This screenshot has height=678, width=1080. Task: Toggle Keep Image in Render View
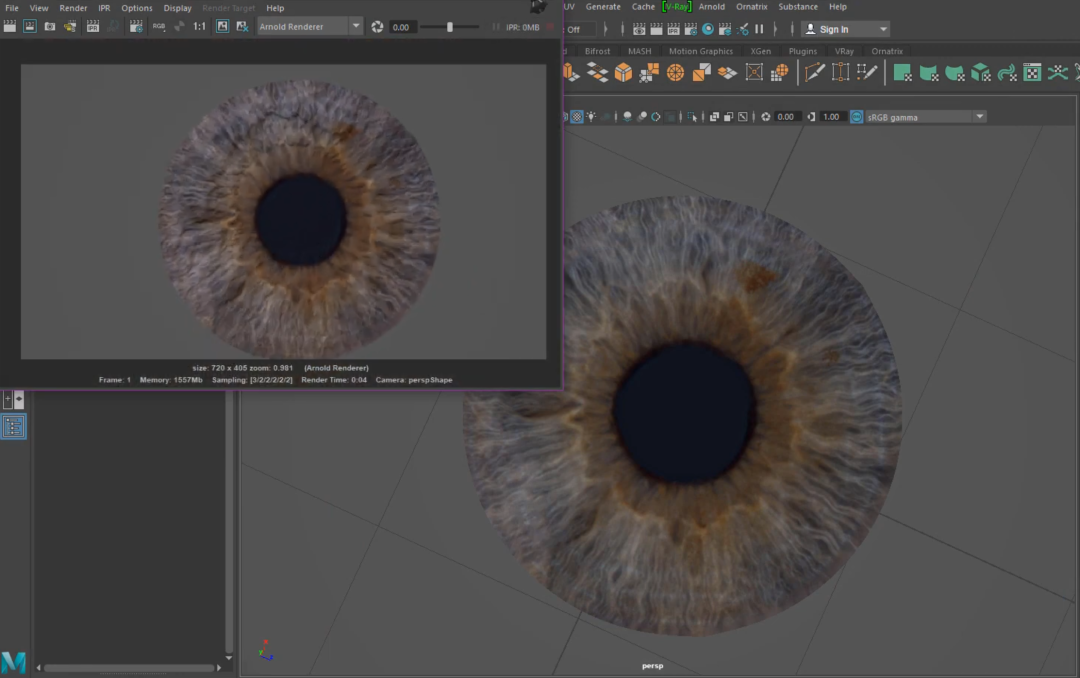click(x=222, y=27)
